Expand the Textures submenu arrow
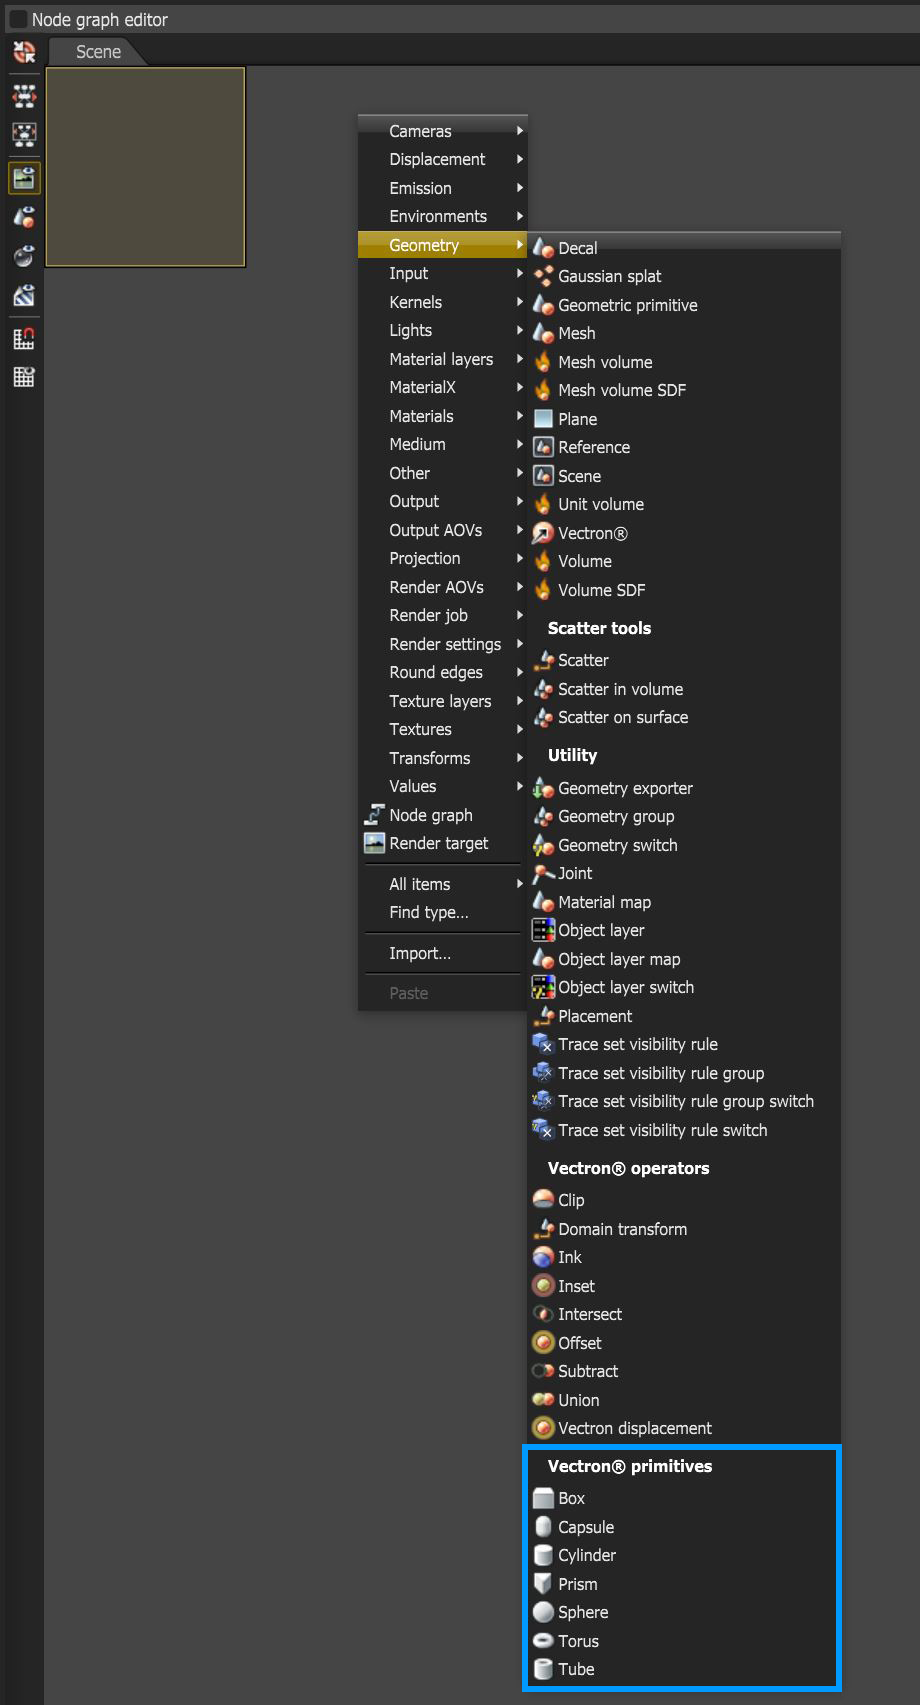Viewport: 920px width, 1705px height. 520,729
